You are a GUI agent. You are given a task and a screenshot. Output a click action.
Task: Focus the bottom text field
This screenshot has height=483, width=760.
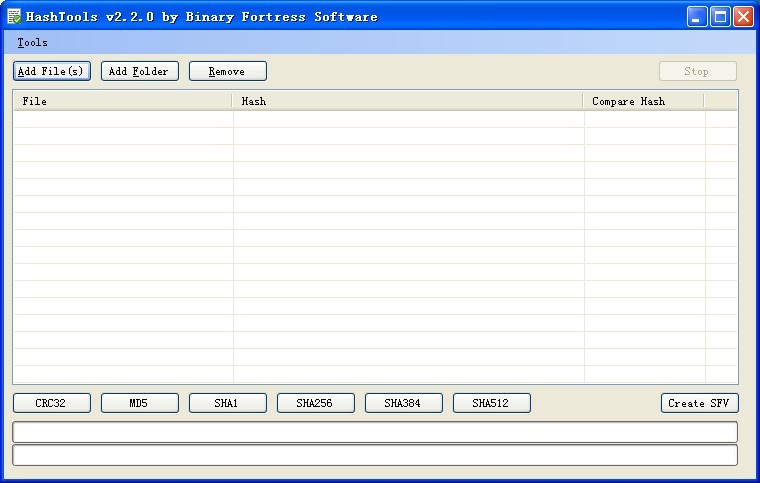[x=374, y=455]
